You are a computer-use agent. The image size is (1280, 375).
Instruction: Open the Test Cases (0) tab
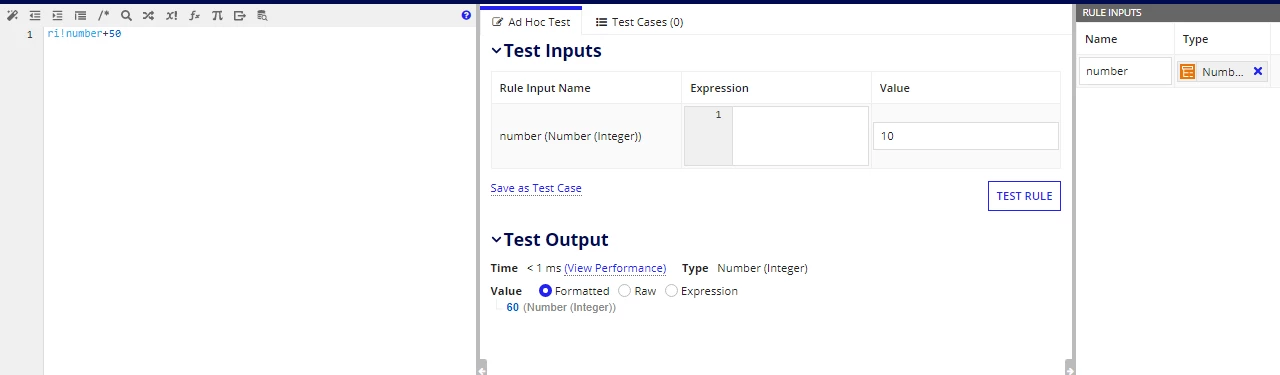click(639, 22)
